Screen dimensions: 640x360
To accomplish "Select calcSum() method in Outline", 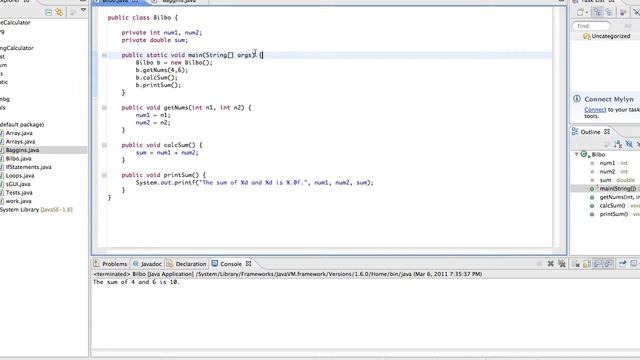I will pyautogui.click(x=620, y=206).
